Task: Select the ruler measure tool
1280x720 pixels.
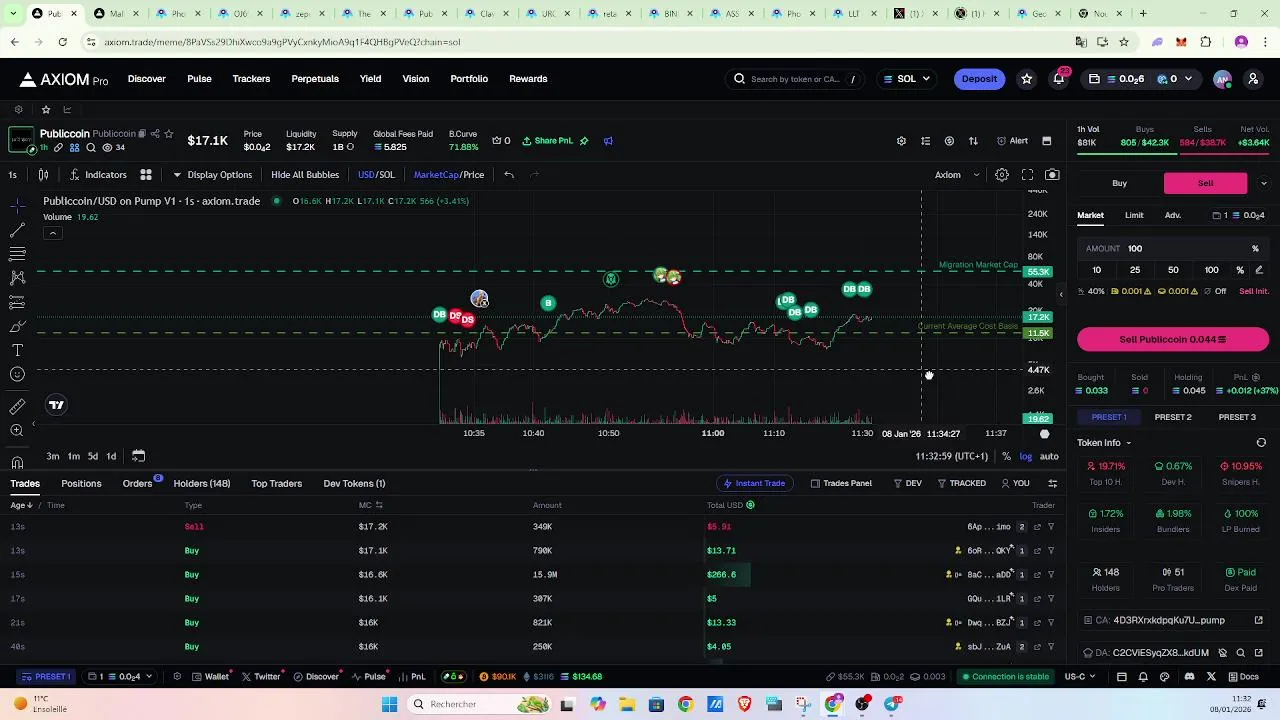Action: tap(17, 406)
